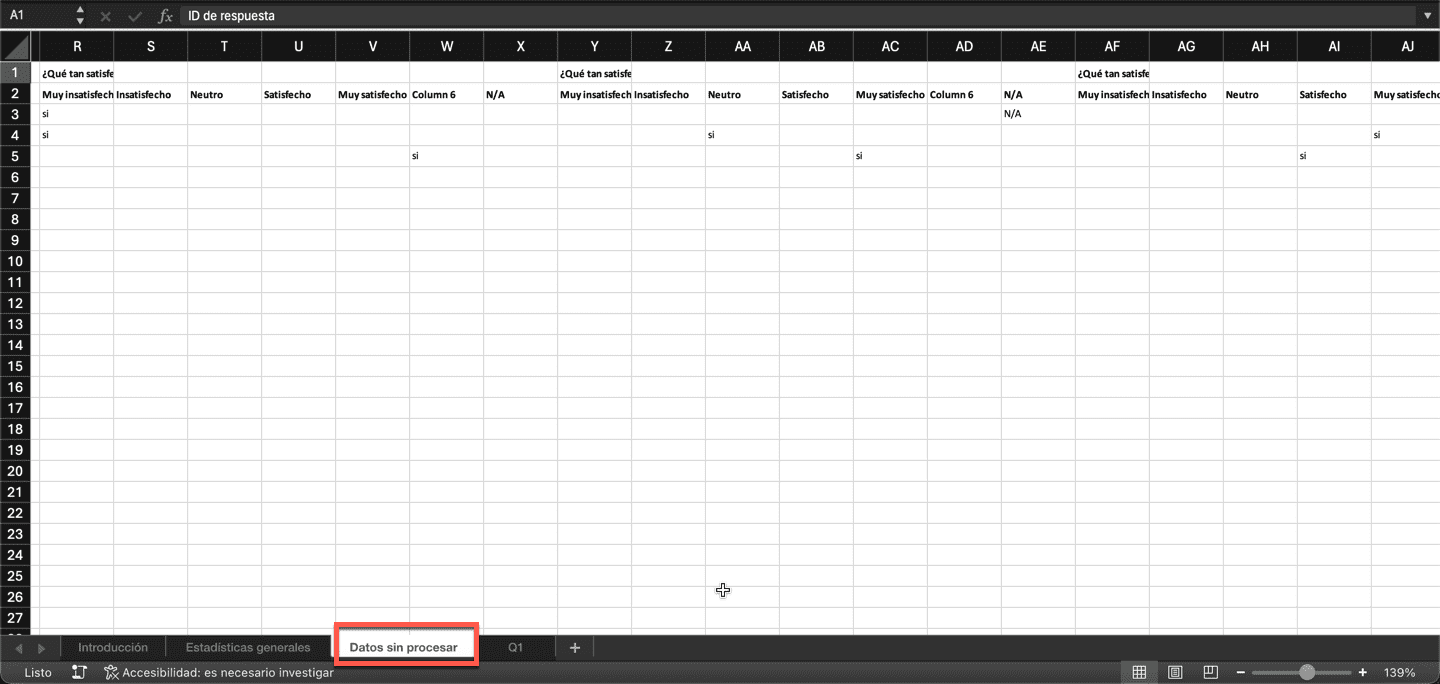
Task: Click the Listo status label
Action: click(x=38, y=673)
